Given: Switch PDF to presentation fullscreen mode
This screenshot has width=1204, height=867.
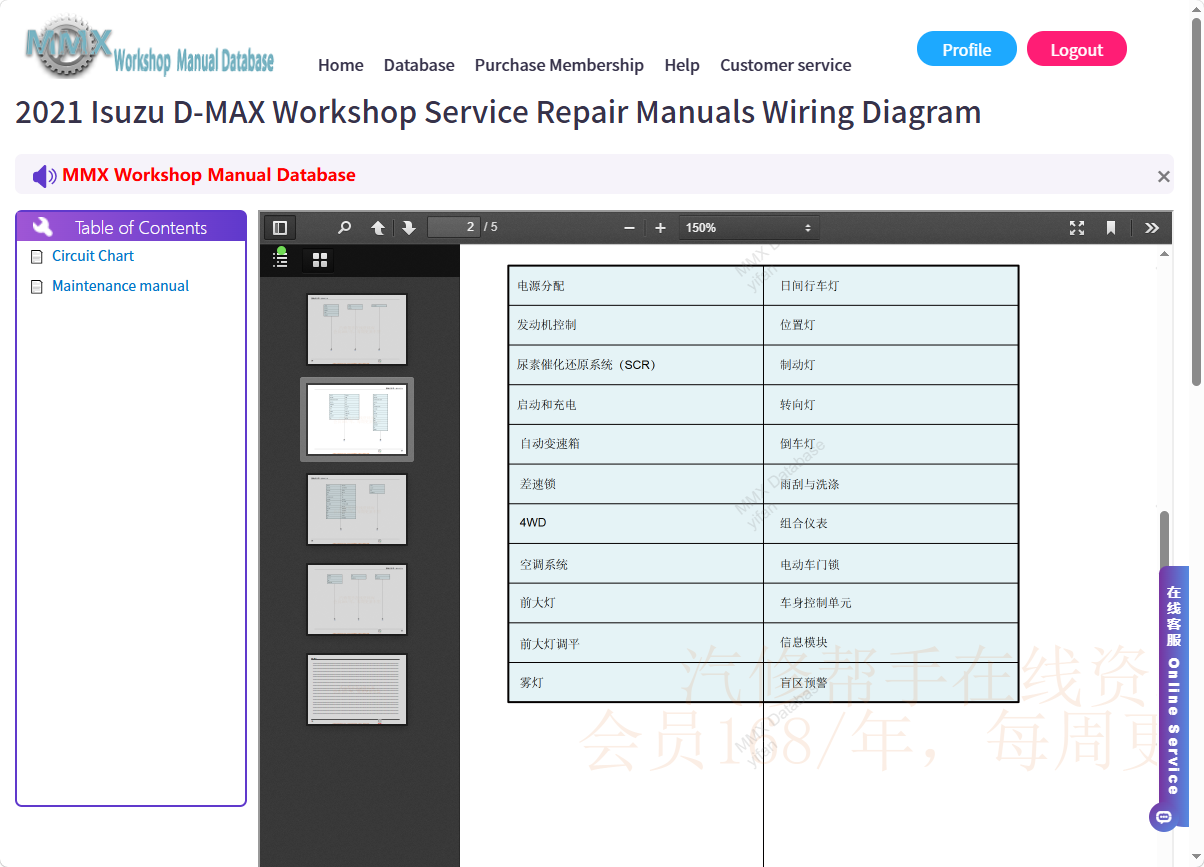Looking at the screenshot, I should [x=1077, y=228].
